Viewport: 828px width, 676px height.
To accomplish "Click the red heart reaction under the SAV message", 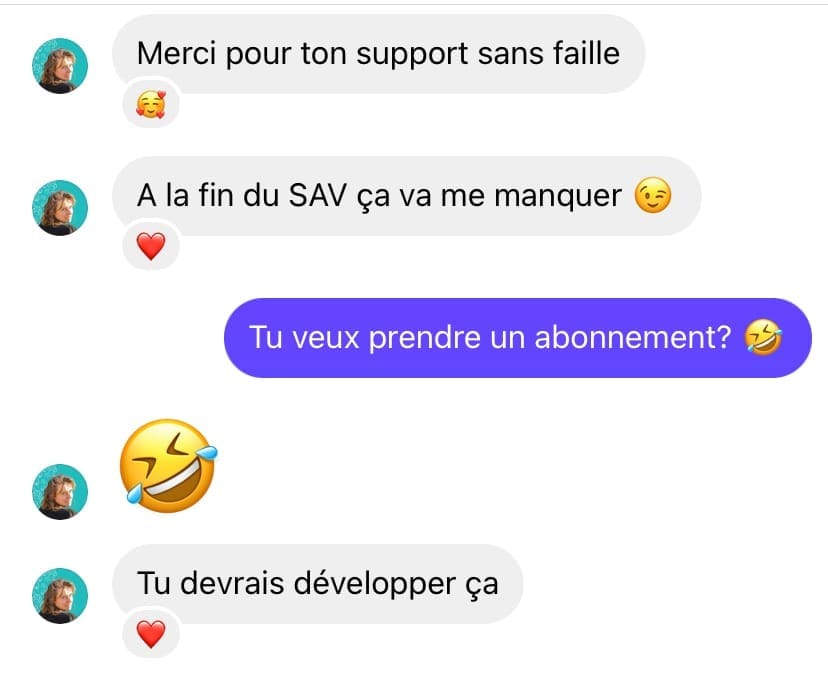I will point(151,246).
